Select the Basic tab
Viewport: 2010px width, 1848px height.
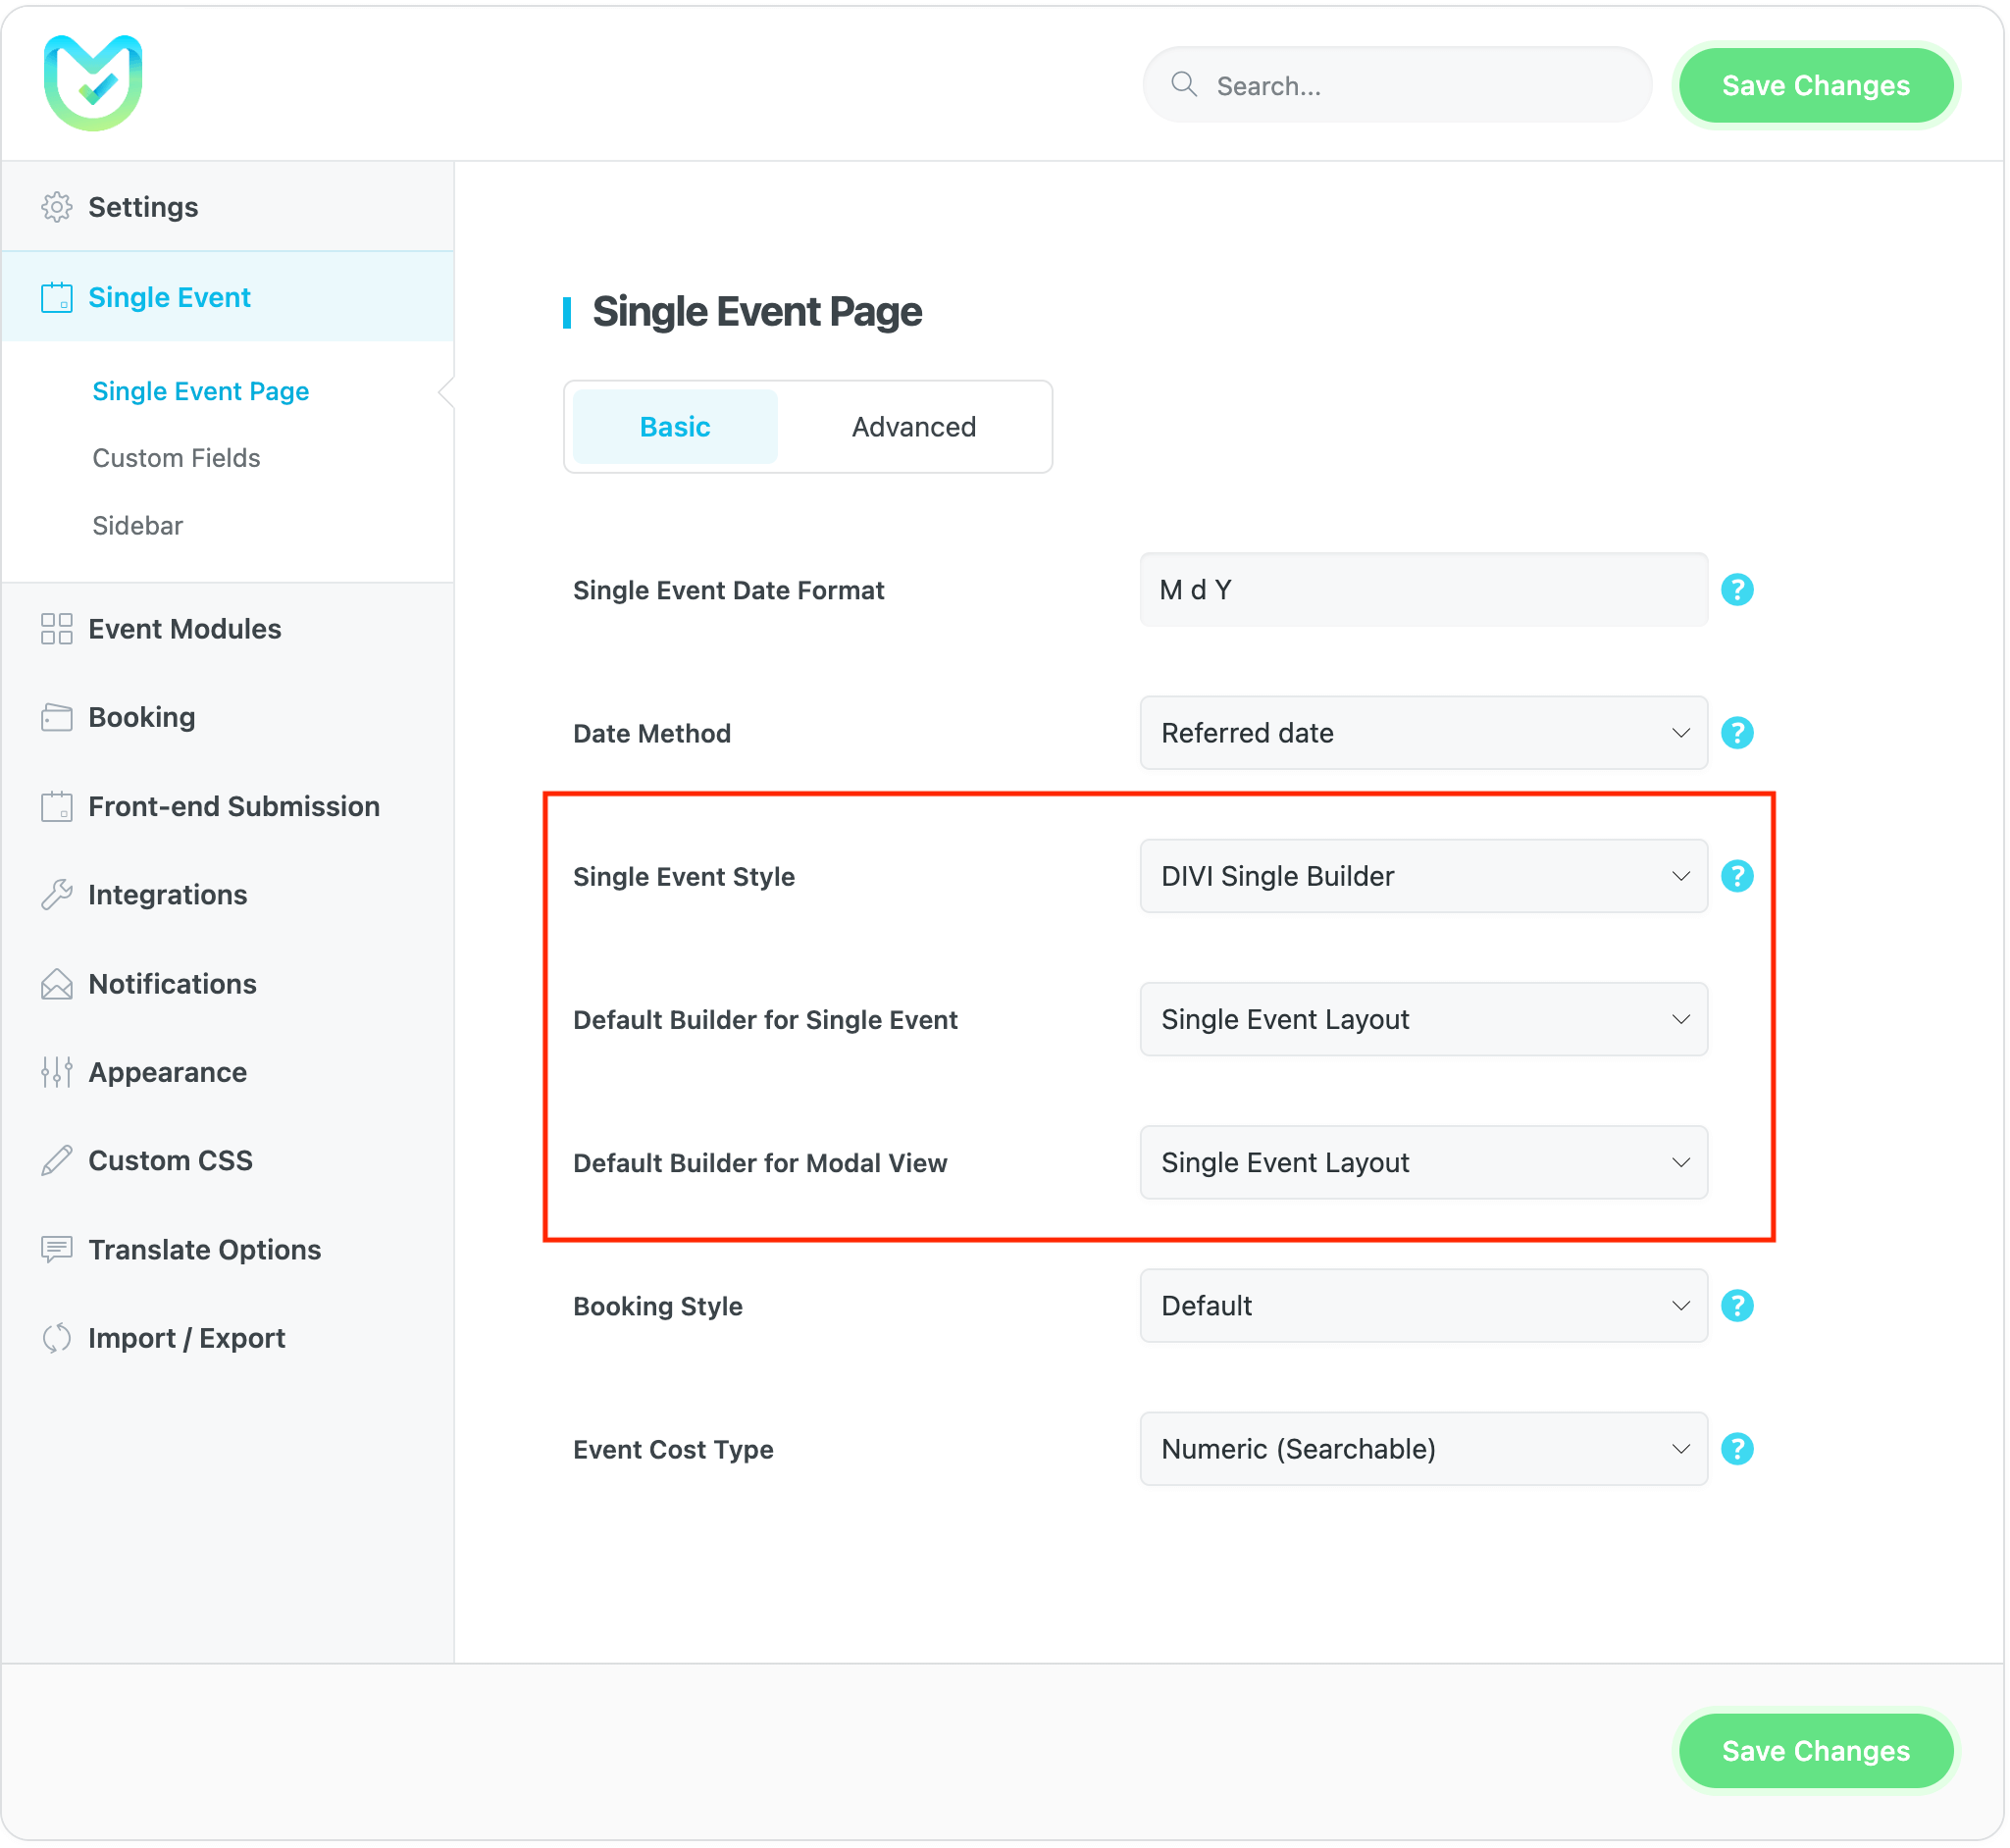click(675, 427)
